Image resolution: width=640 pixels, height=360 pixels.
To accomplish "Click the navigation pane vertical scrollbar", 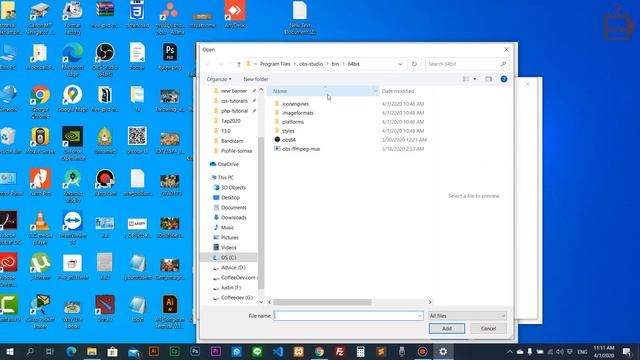I will (x=261, y=212).
